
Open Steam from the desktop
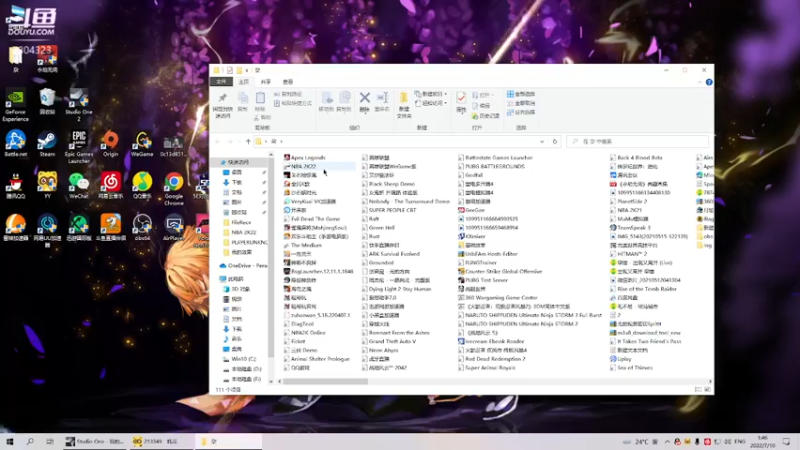click(x=47, y=143)
